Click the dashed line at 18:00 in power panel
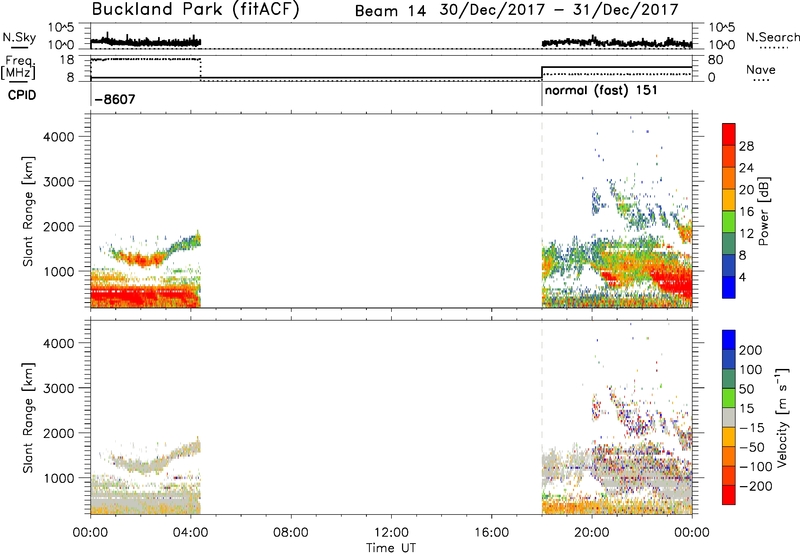Screen dimensions: 800x554 point(542,210)
